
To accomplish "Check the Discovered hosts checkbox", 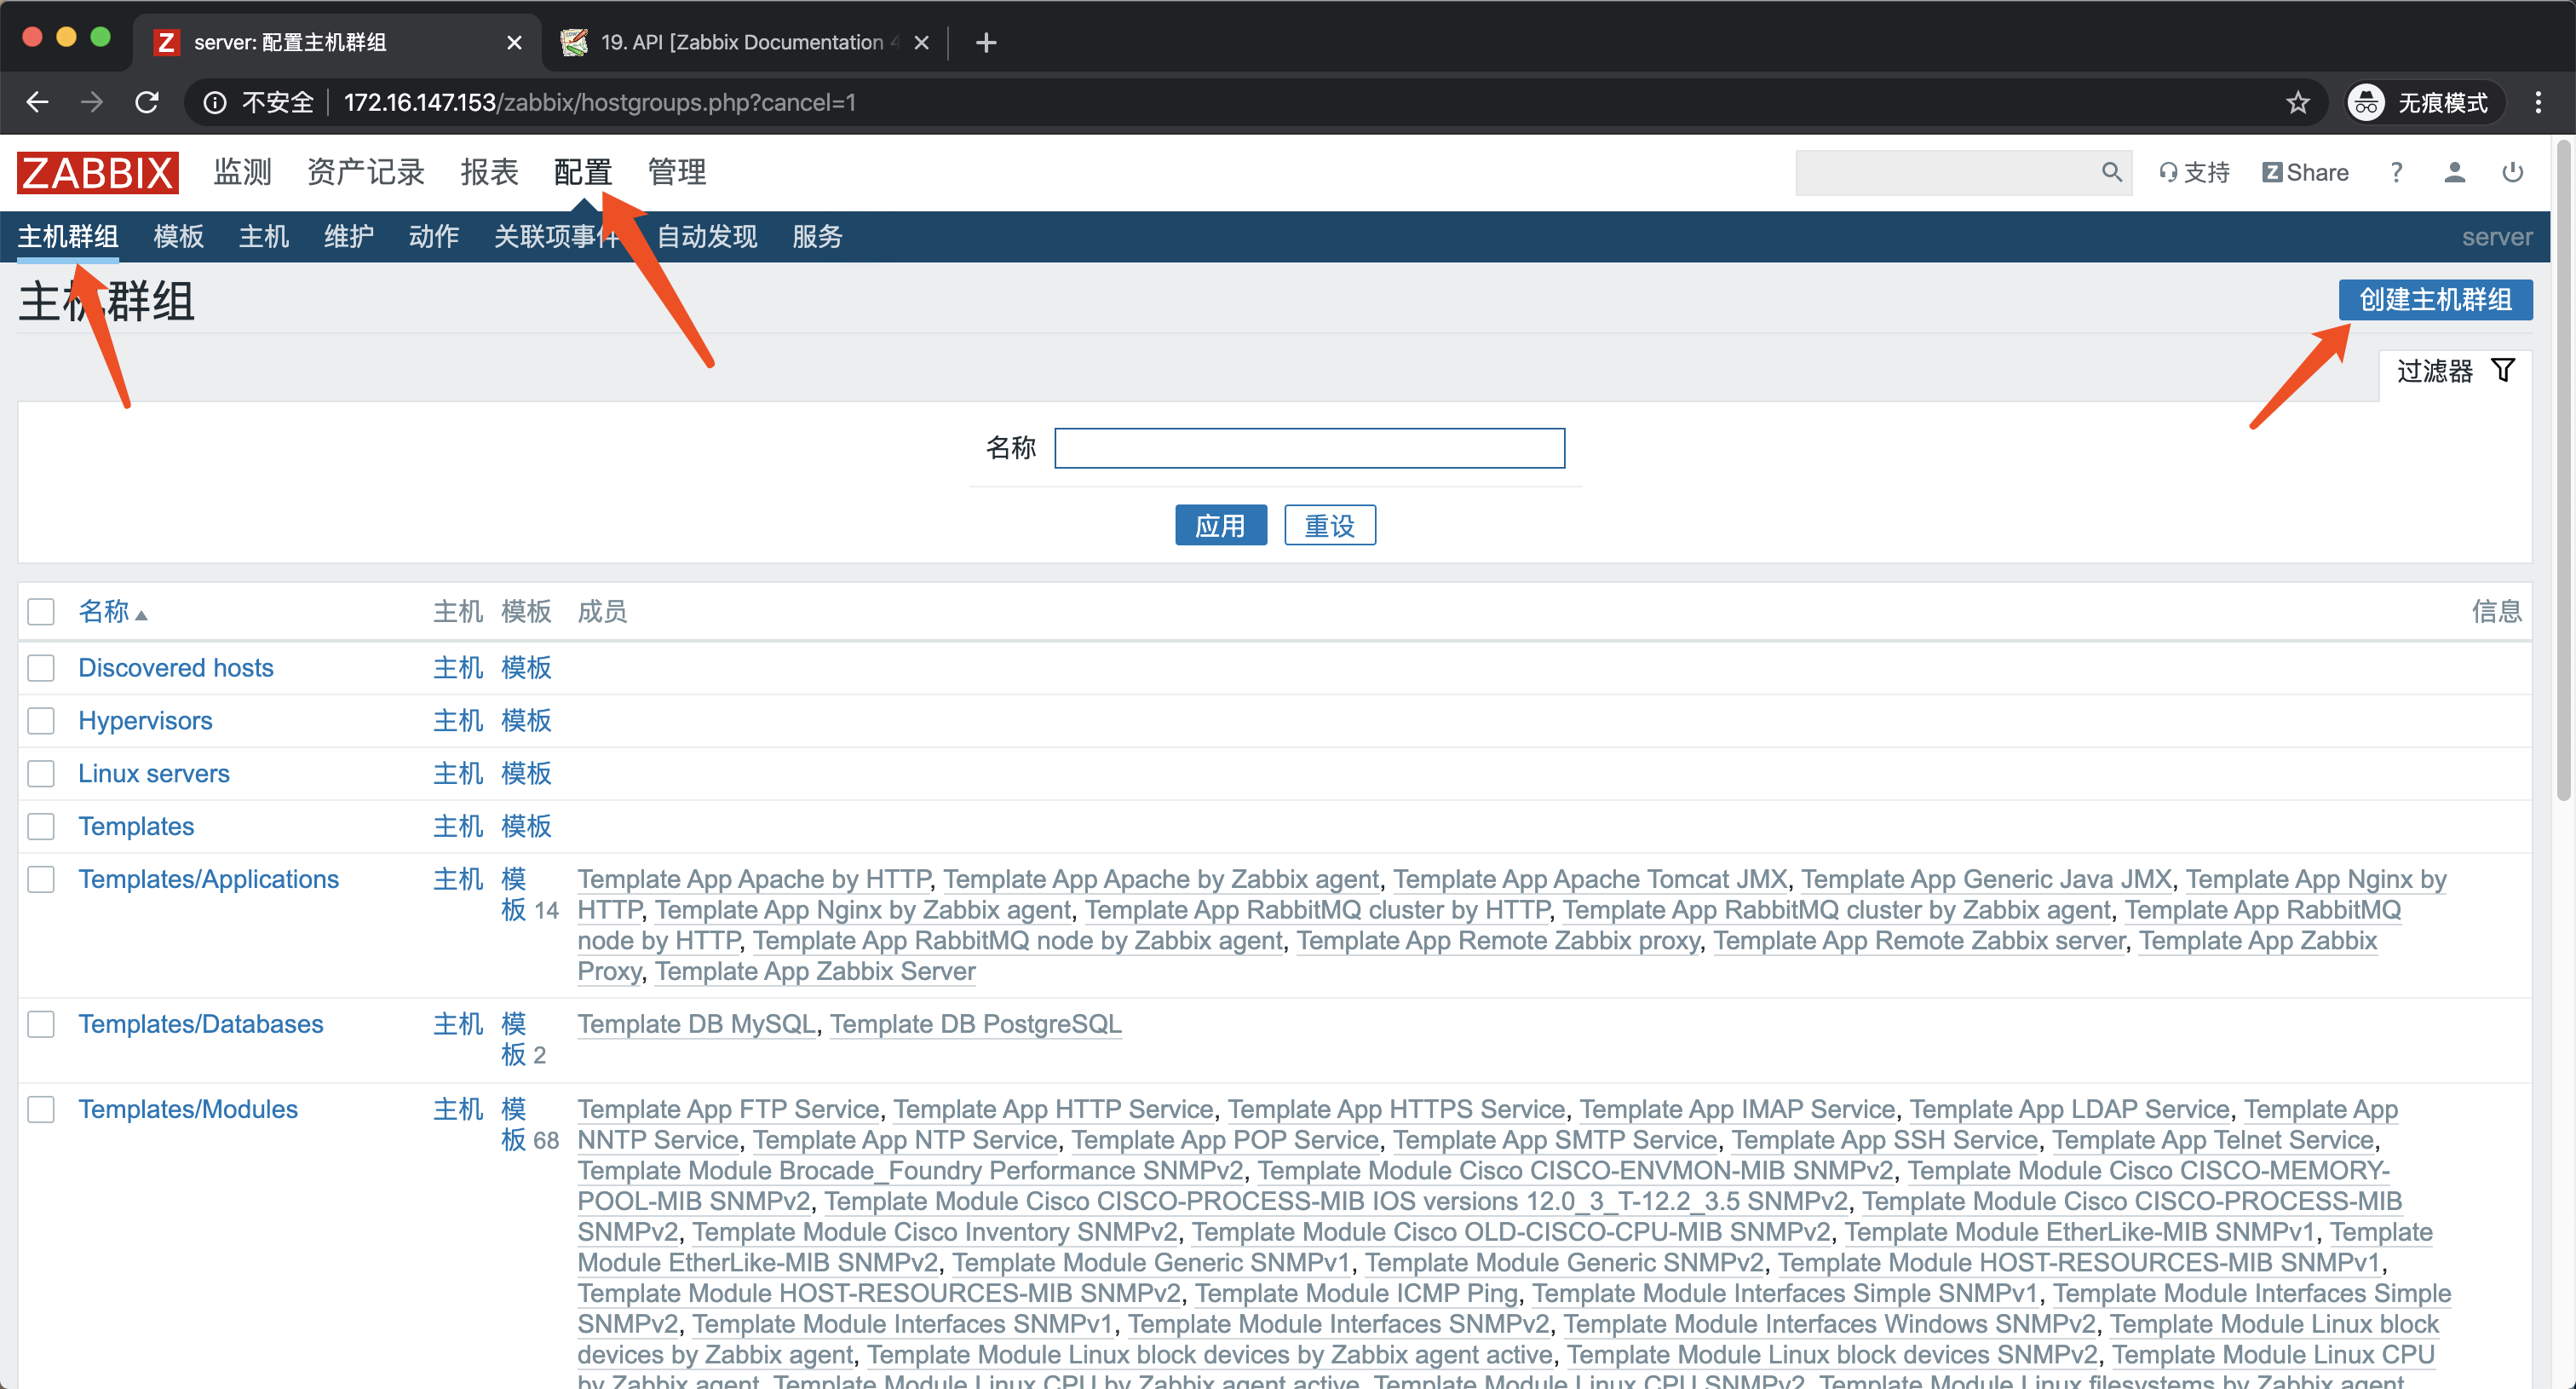I will click(41, 667).
